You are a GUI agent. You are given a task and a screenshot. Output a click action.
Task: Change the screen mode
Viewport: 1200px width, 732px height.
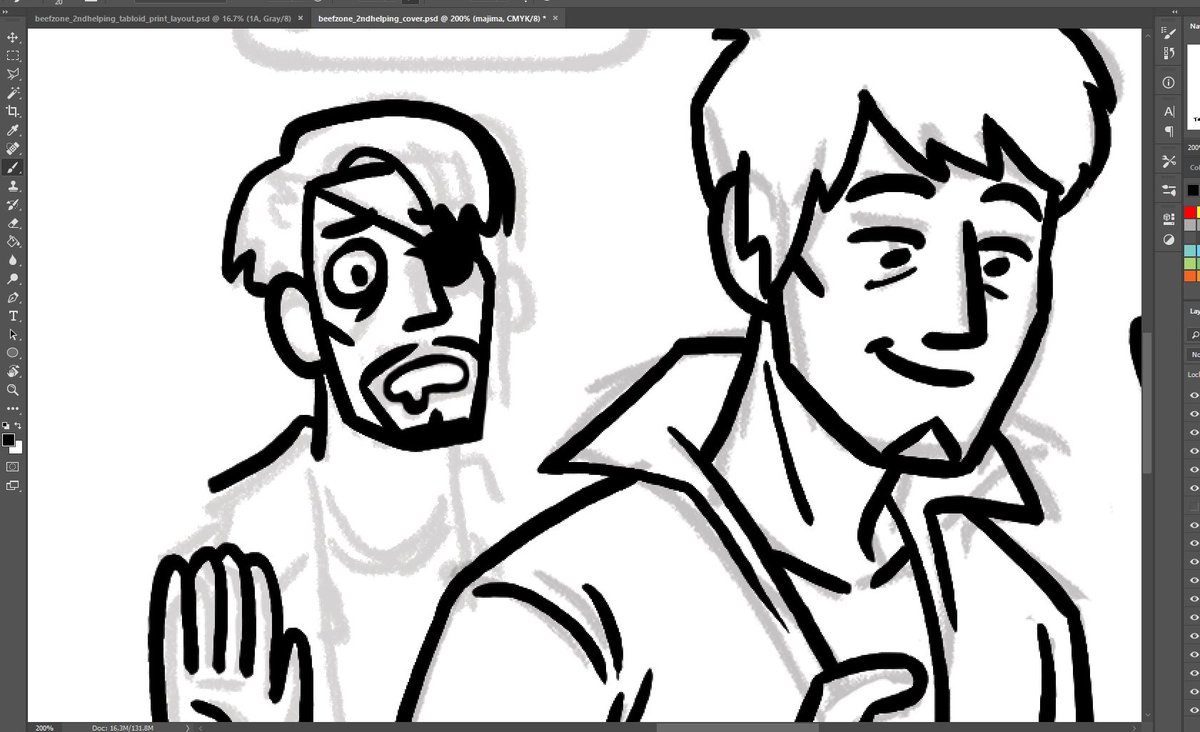13,486
